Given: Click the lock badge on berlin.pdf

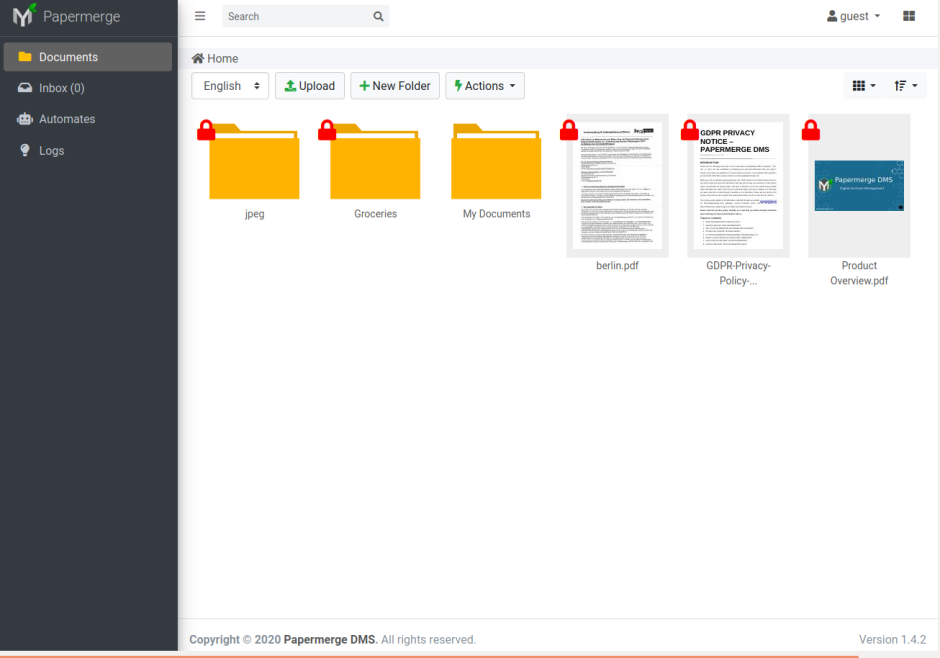Looking at the screenshot, I should (569, 129).
